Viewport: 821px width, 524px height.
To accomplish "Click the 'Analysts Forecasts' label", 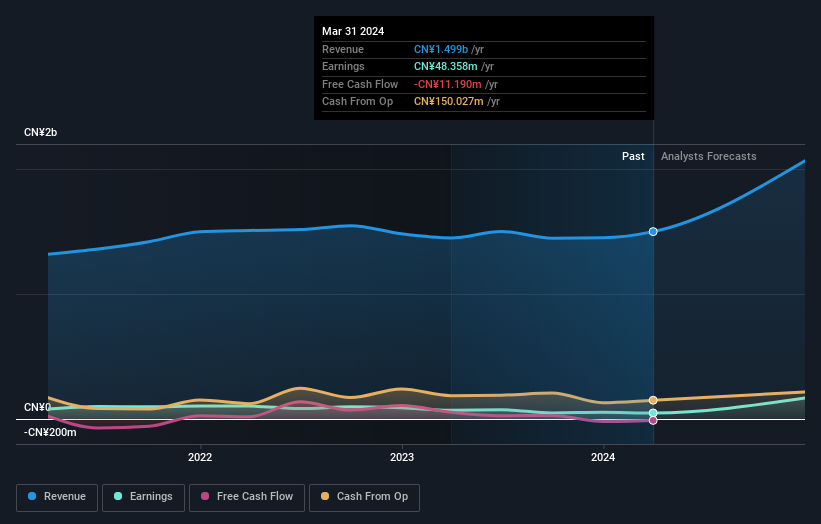I will click(708, 157).
